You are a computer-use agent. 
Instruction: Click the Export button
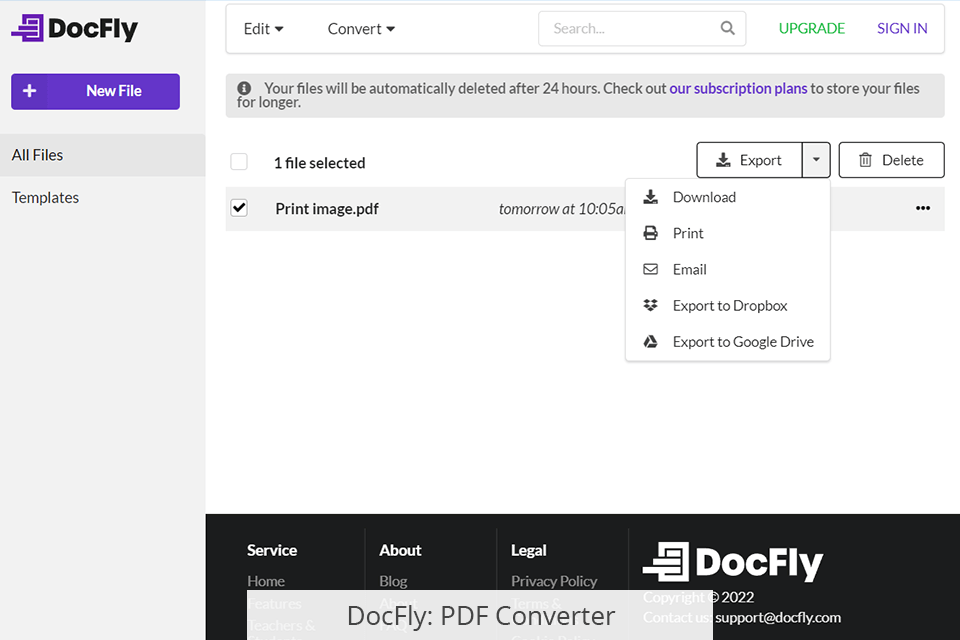pos(749,160)
